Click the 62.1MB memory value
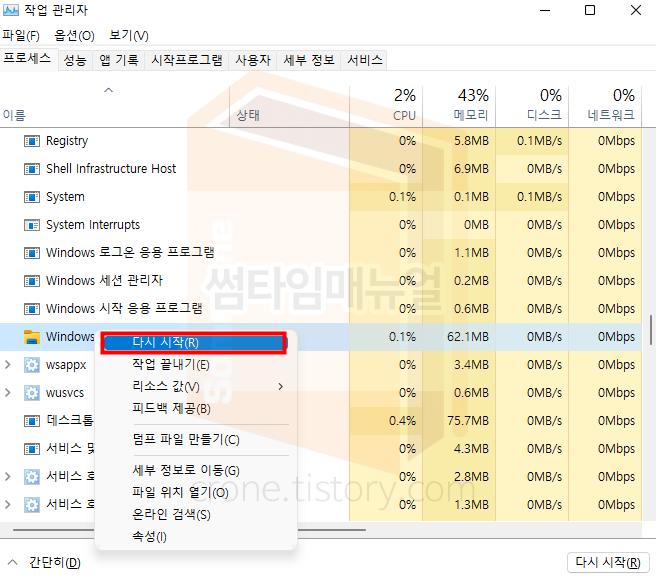This screenshot has height=581, width=656. [x=468, y=337]
